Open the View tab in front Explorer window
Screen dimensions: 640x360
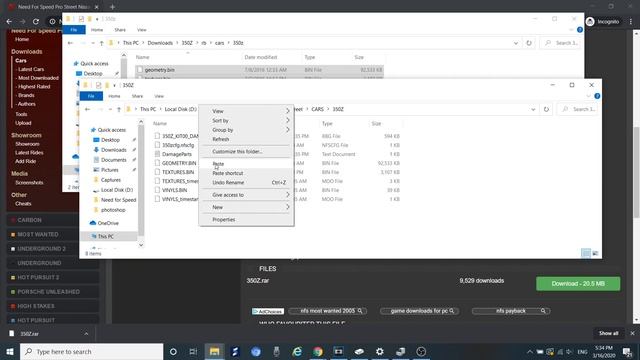coord(159,96)
